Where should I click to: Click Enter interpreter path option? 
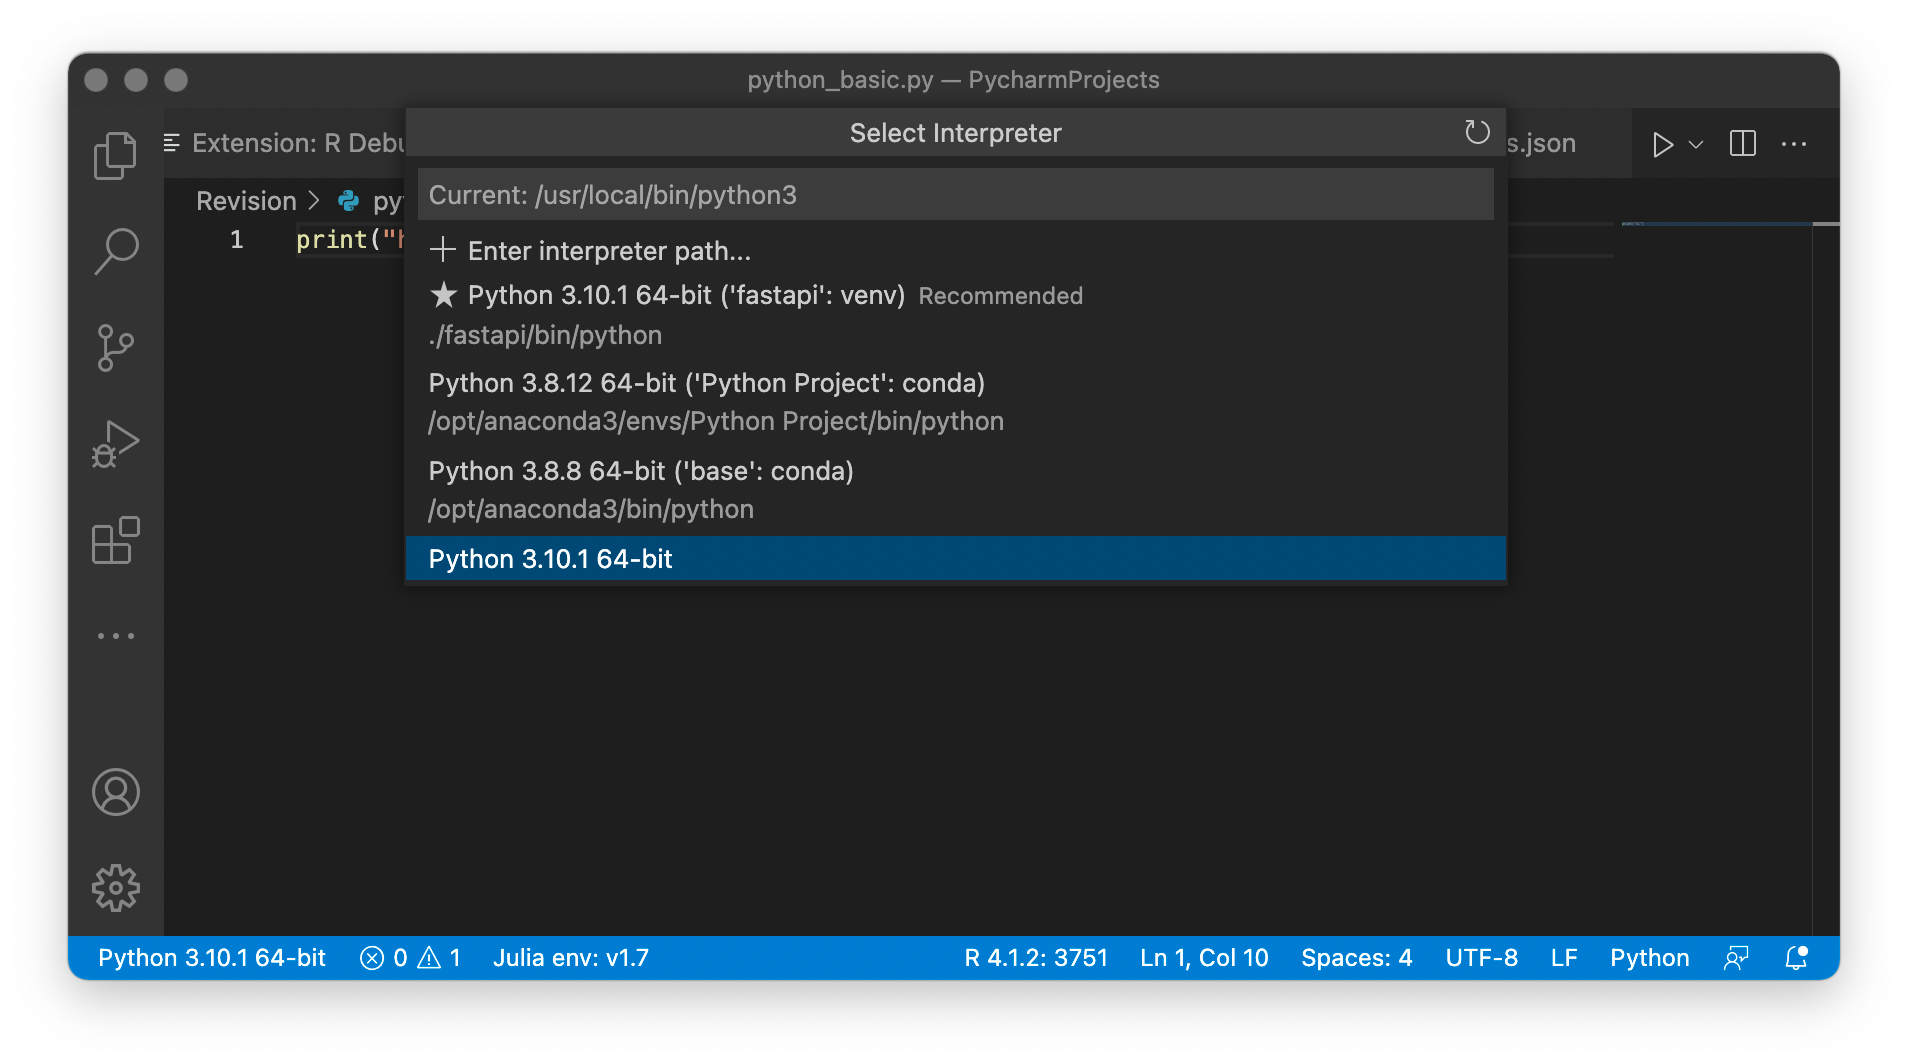click(608, 251)
